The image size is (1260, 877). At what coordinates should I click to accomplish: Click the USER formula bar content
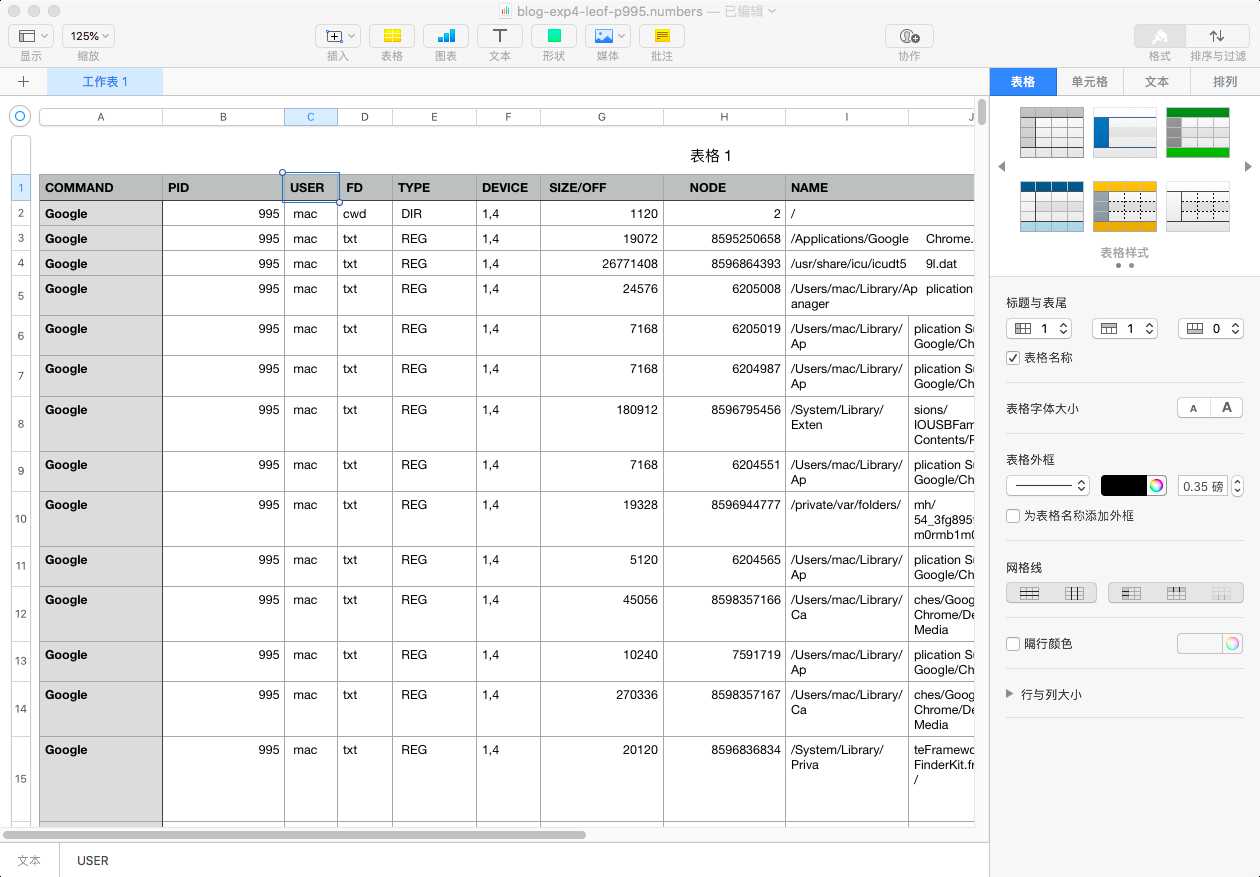93,860
